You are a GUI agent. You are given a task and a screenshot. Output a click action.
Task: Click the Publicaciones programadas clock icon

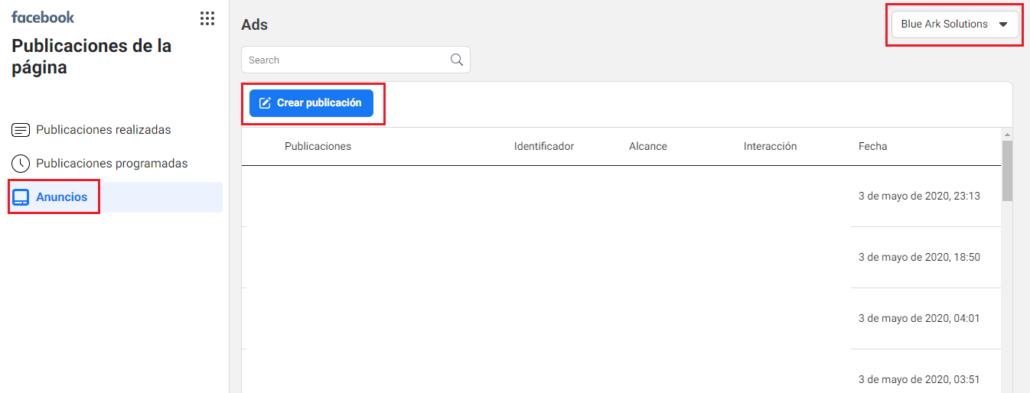21,164
